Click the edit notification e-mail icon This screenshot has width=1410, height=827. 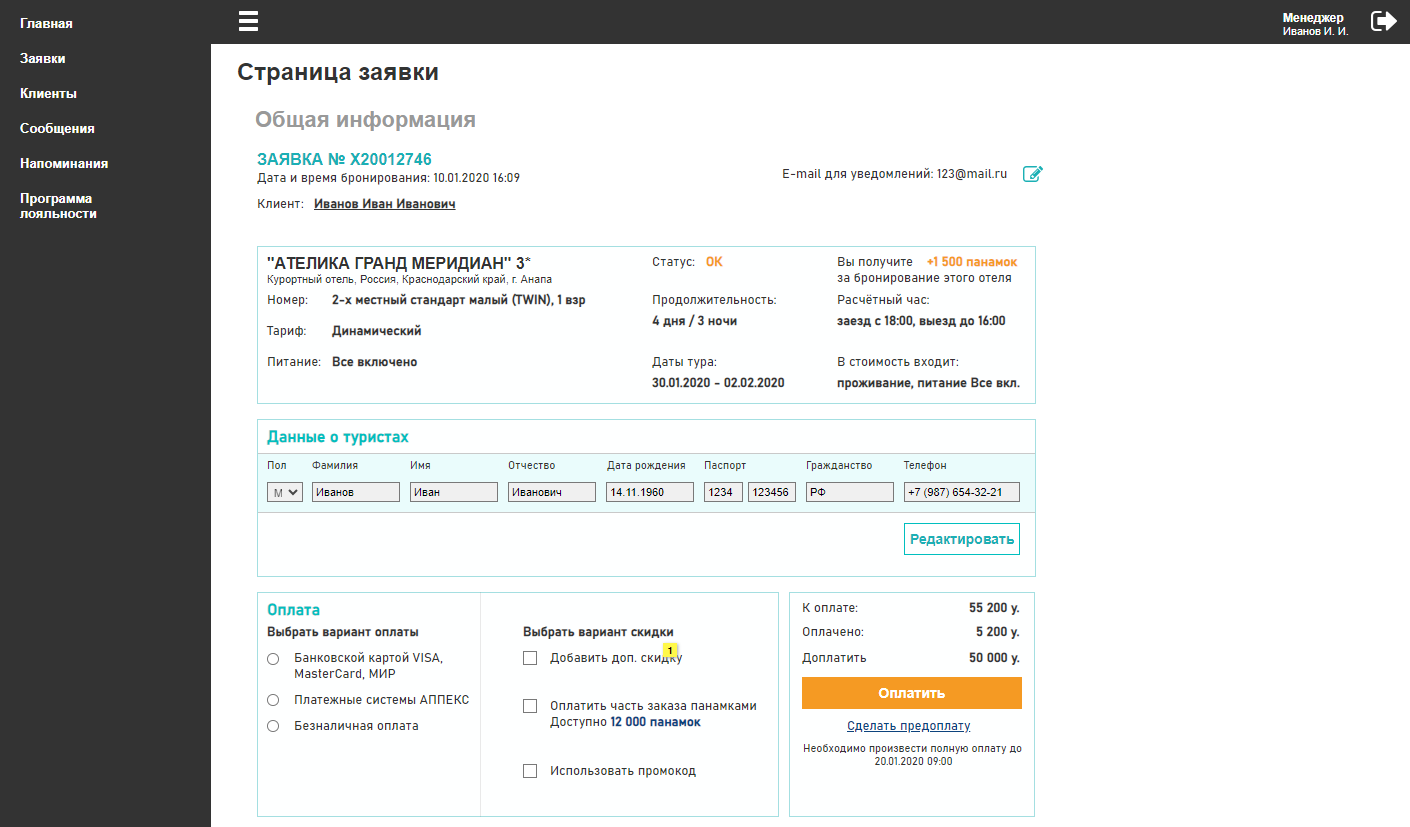pos(1033,174)
